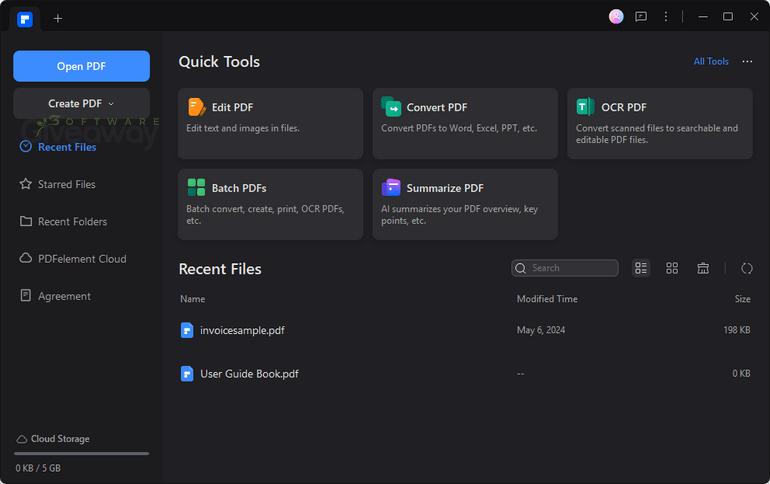Image resolution: width=770 pixels, height=484 pixels.
Task: Click the Search field in Recent Files
Action: tap(565, 268)
